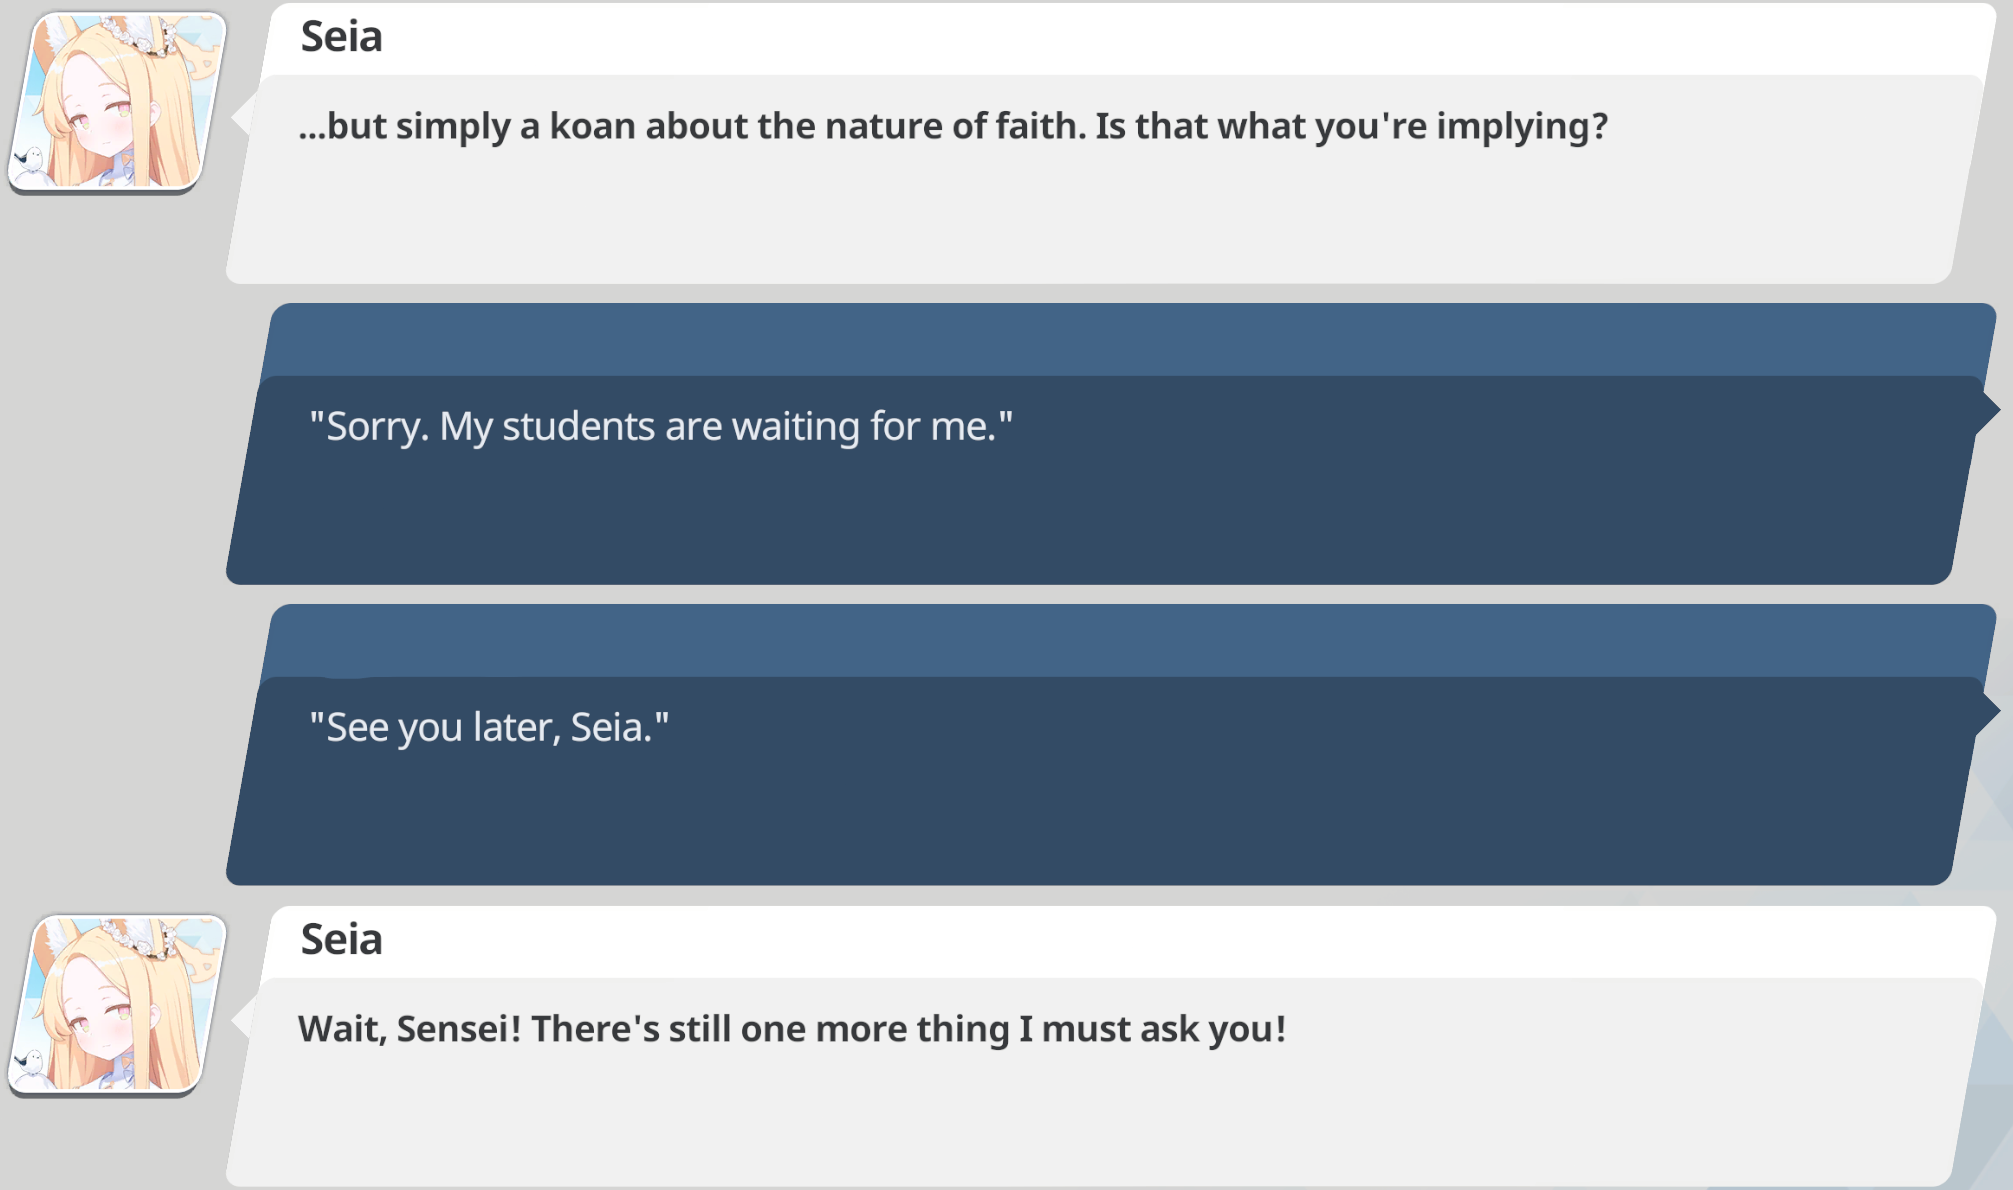The width and height of the screenshot is (2013, 1190).
Task: Click the white bird on the lower avatar
Action: 30,1061
